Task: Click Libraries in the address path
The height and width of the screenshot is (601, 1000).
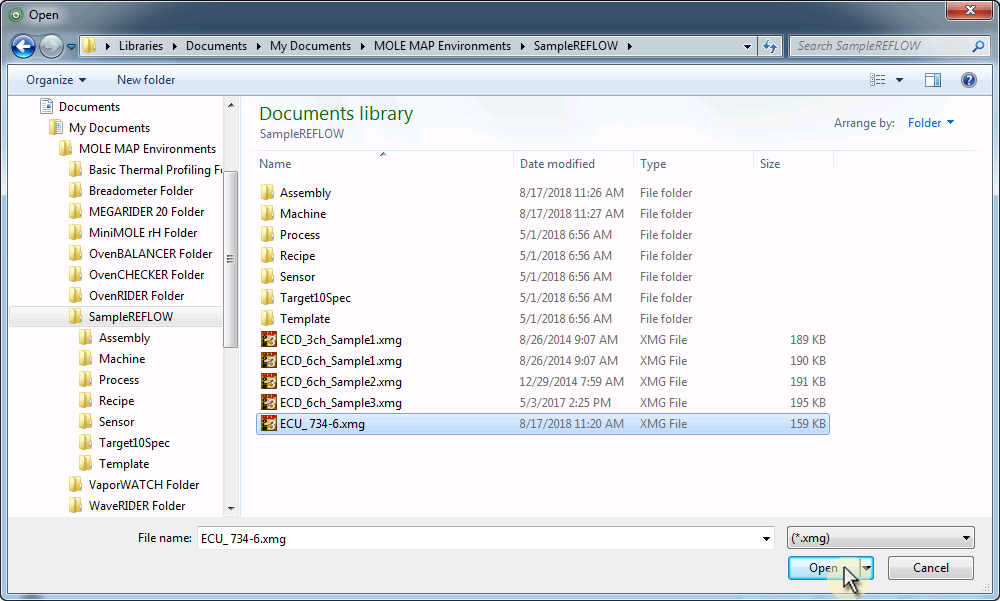Action: (141, 46)
